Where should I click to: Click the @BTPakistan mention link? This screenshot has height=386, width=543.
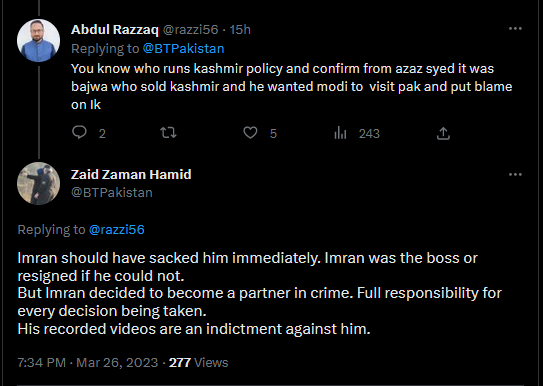point(184,48)
